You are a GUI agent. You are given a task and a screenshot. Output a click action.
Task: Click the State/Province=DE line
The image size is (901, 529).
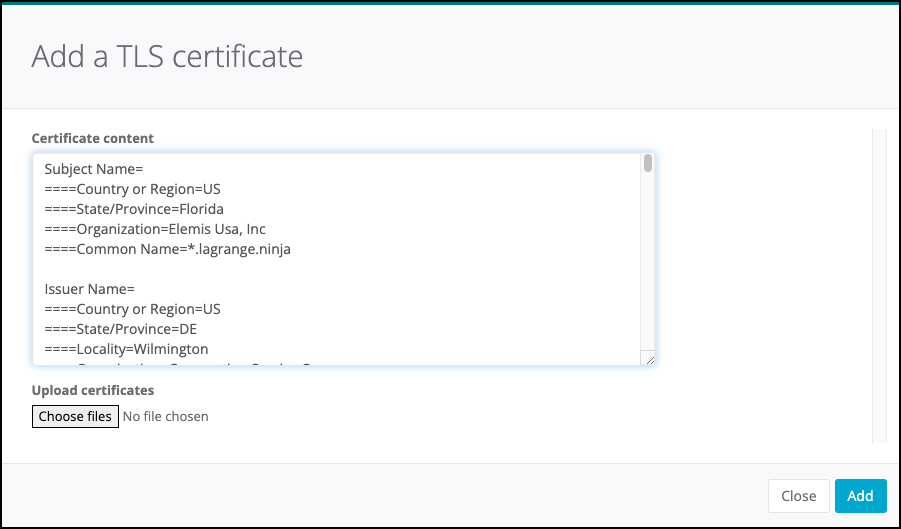[x=122, y=329]
